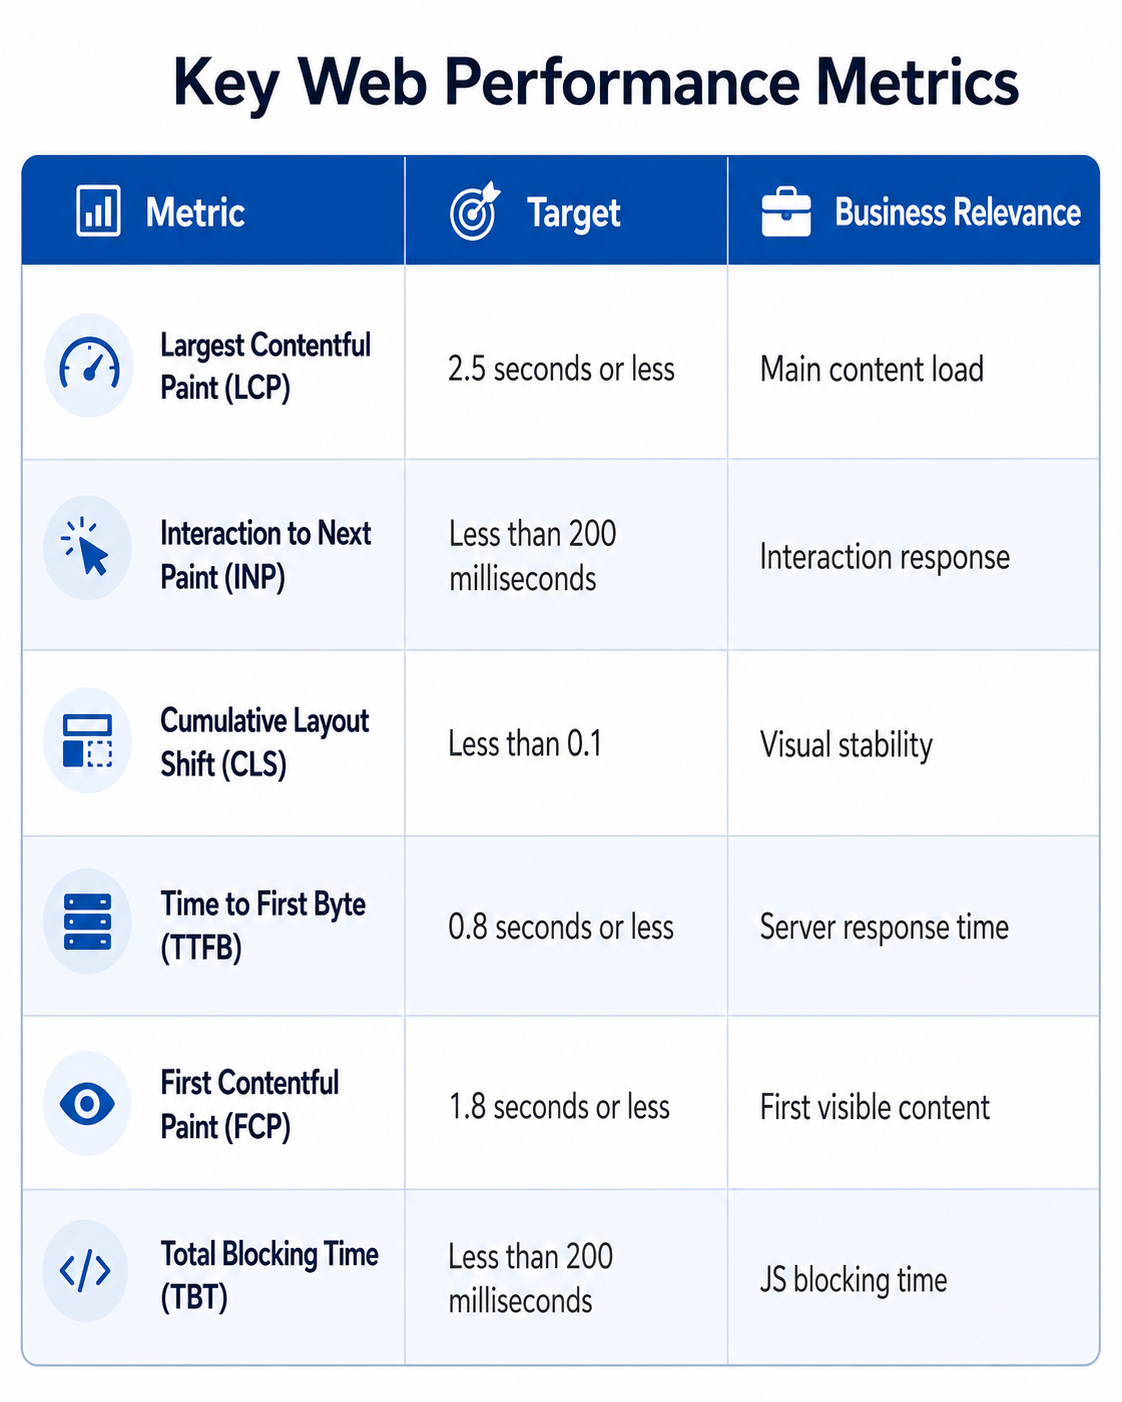
Task: Click the eye icon for FCP
Action: coord(87,1103)
